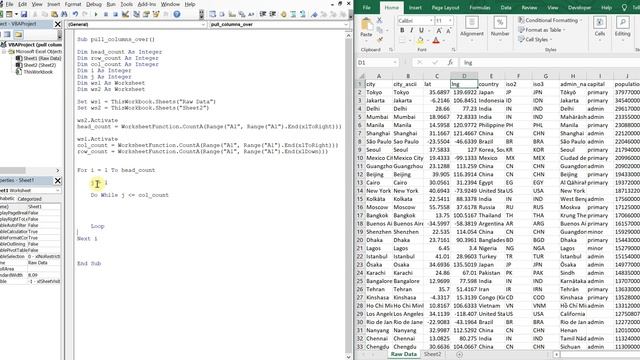The width and height of the screenshot is (640, 360).
Task: Close the Project Explorer pane
Action: coord(58,24)
